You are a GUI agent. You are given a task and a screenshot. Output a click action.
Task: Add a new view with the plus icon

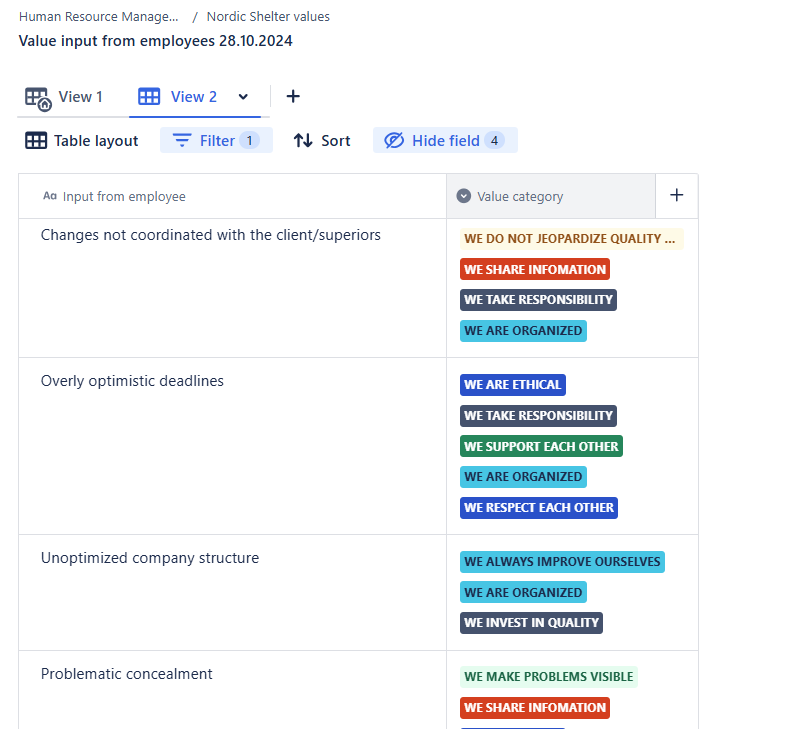(293, 96)
